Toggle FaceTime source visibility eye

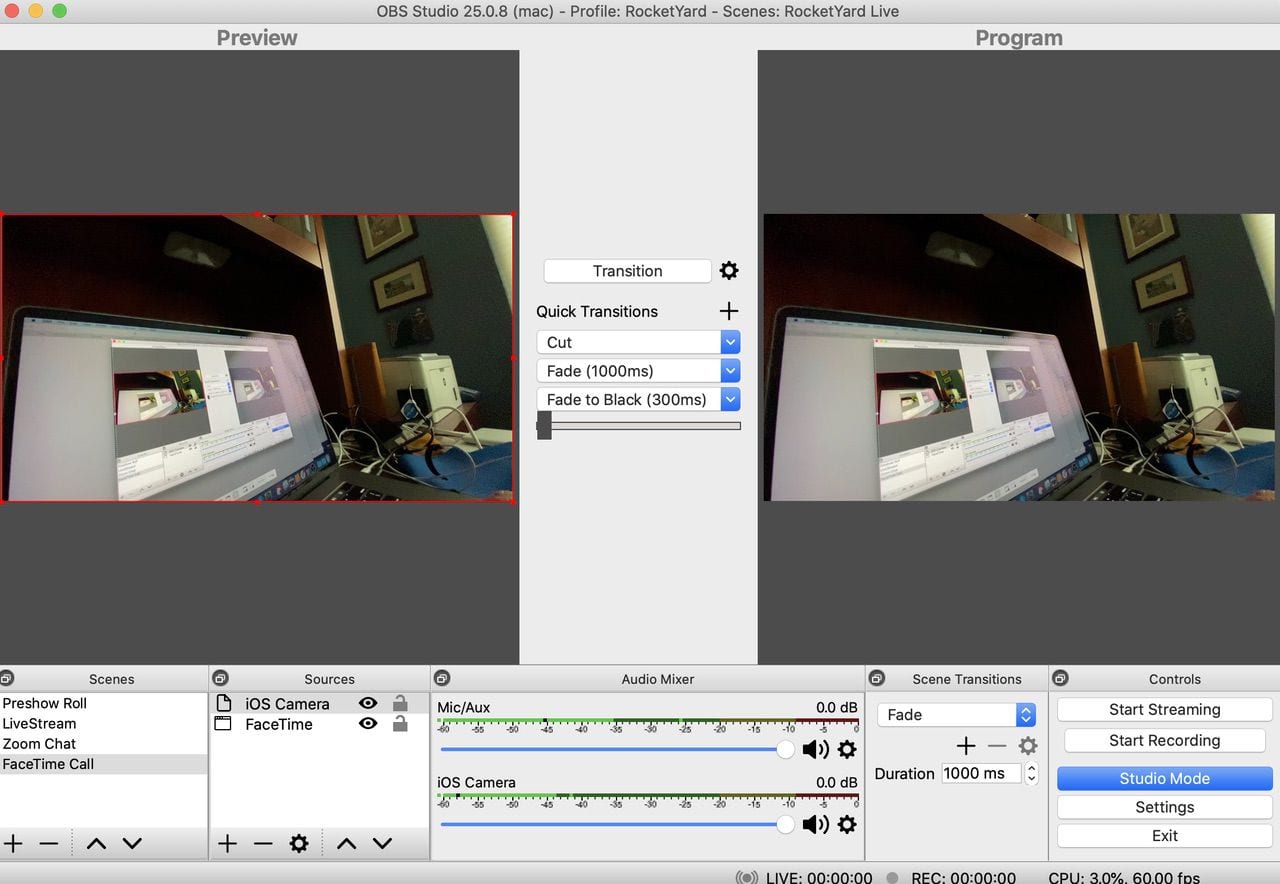pos(368,724)
